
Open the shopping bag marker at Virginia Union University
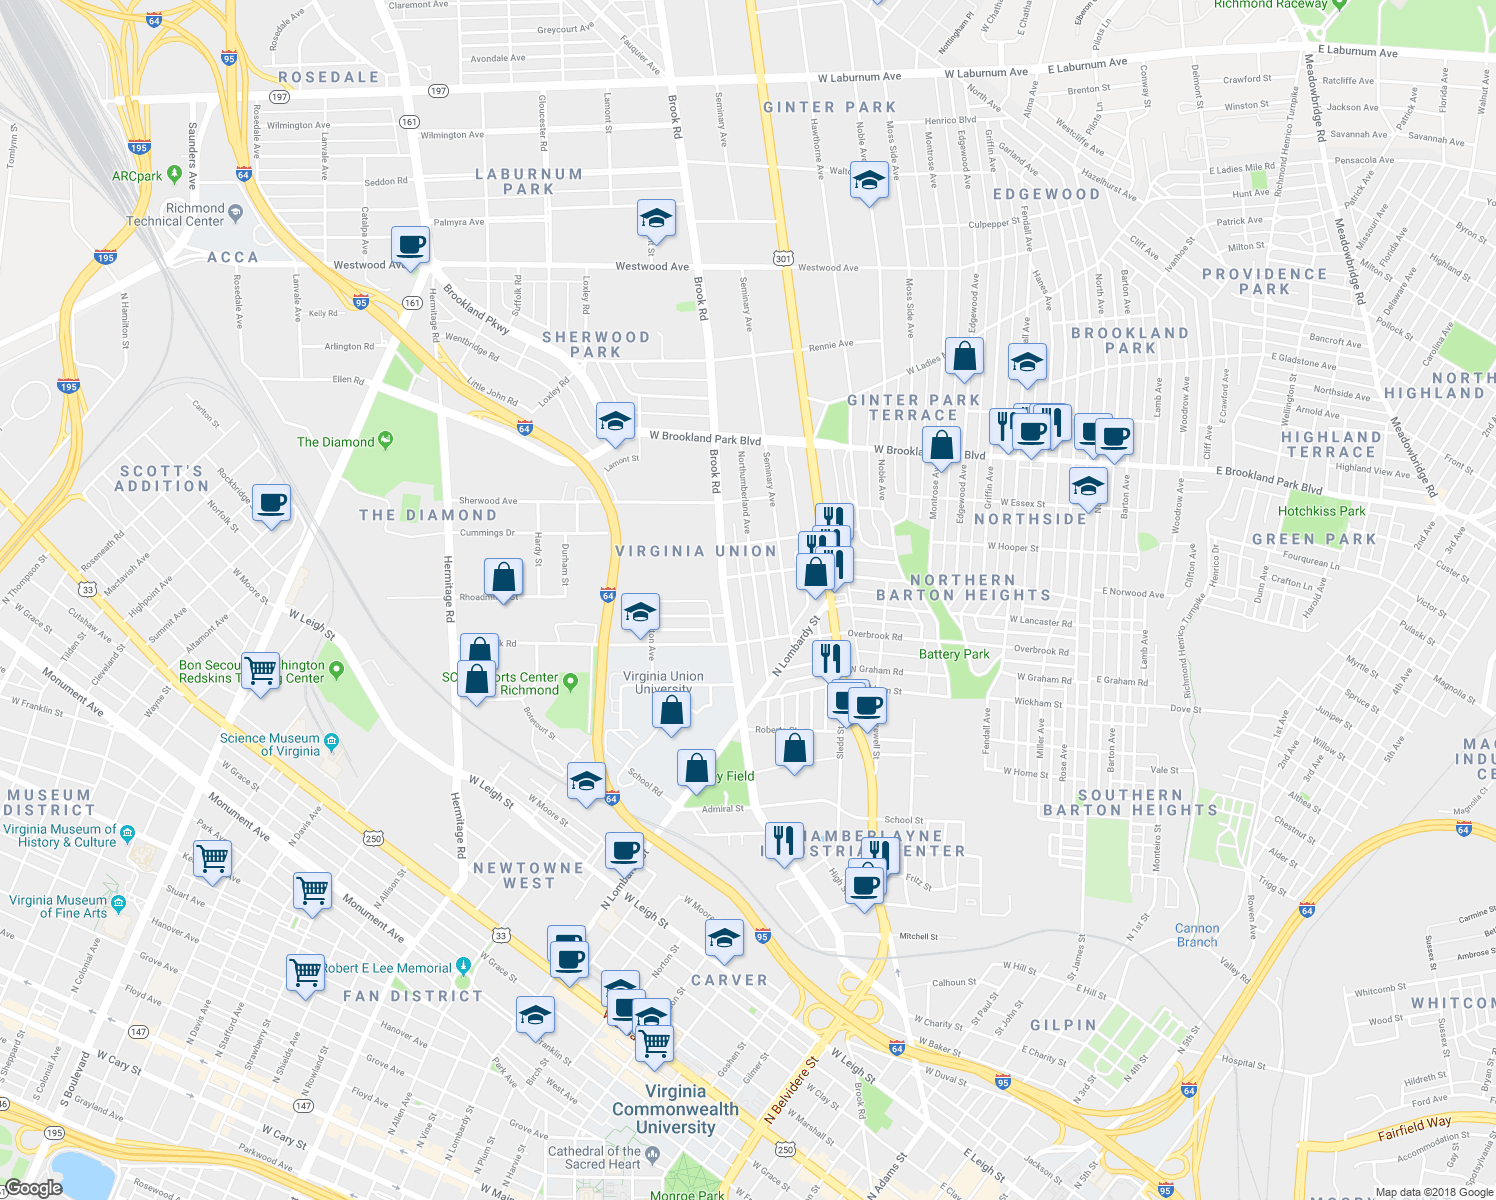point(672,712)
